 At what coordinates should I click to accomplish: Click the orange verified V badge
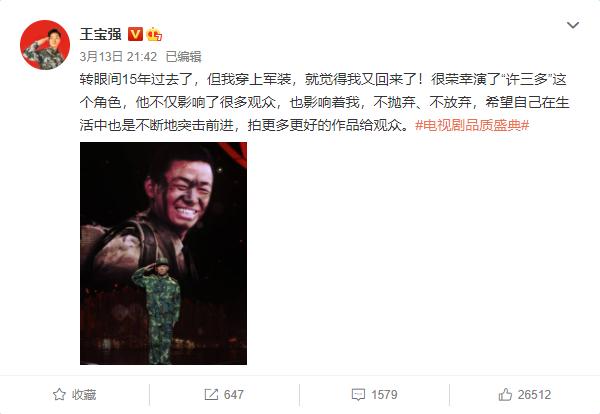(135, 34)
